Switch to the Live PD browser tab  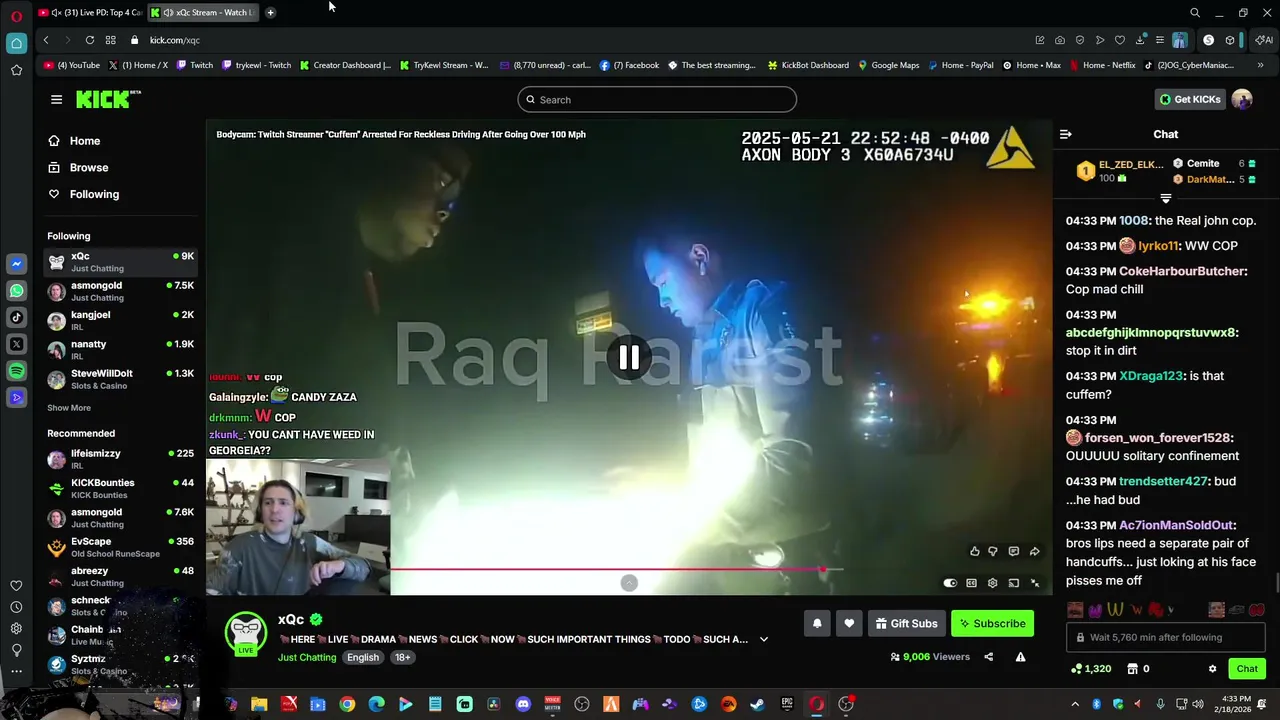click(90, 12)
